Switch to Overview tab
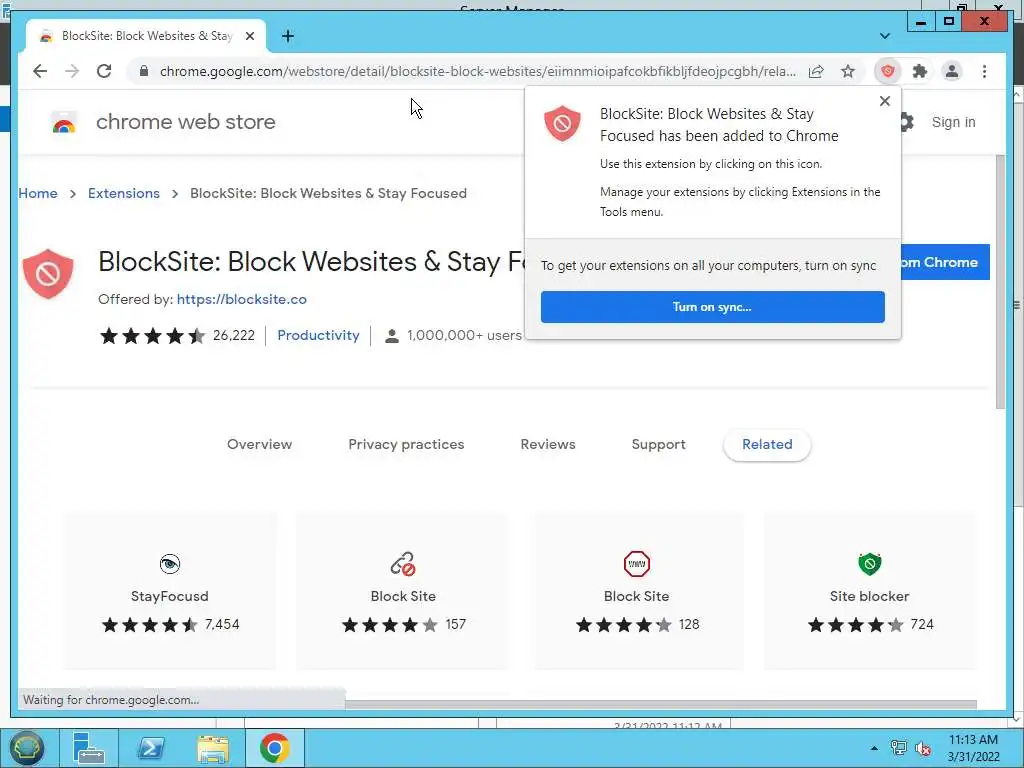This screenshot has height=768, width=1024. 259,444
